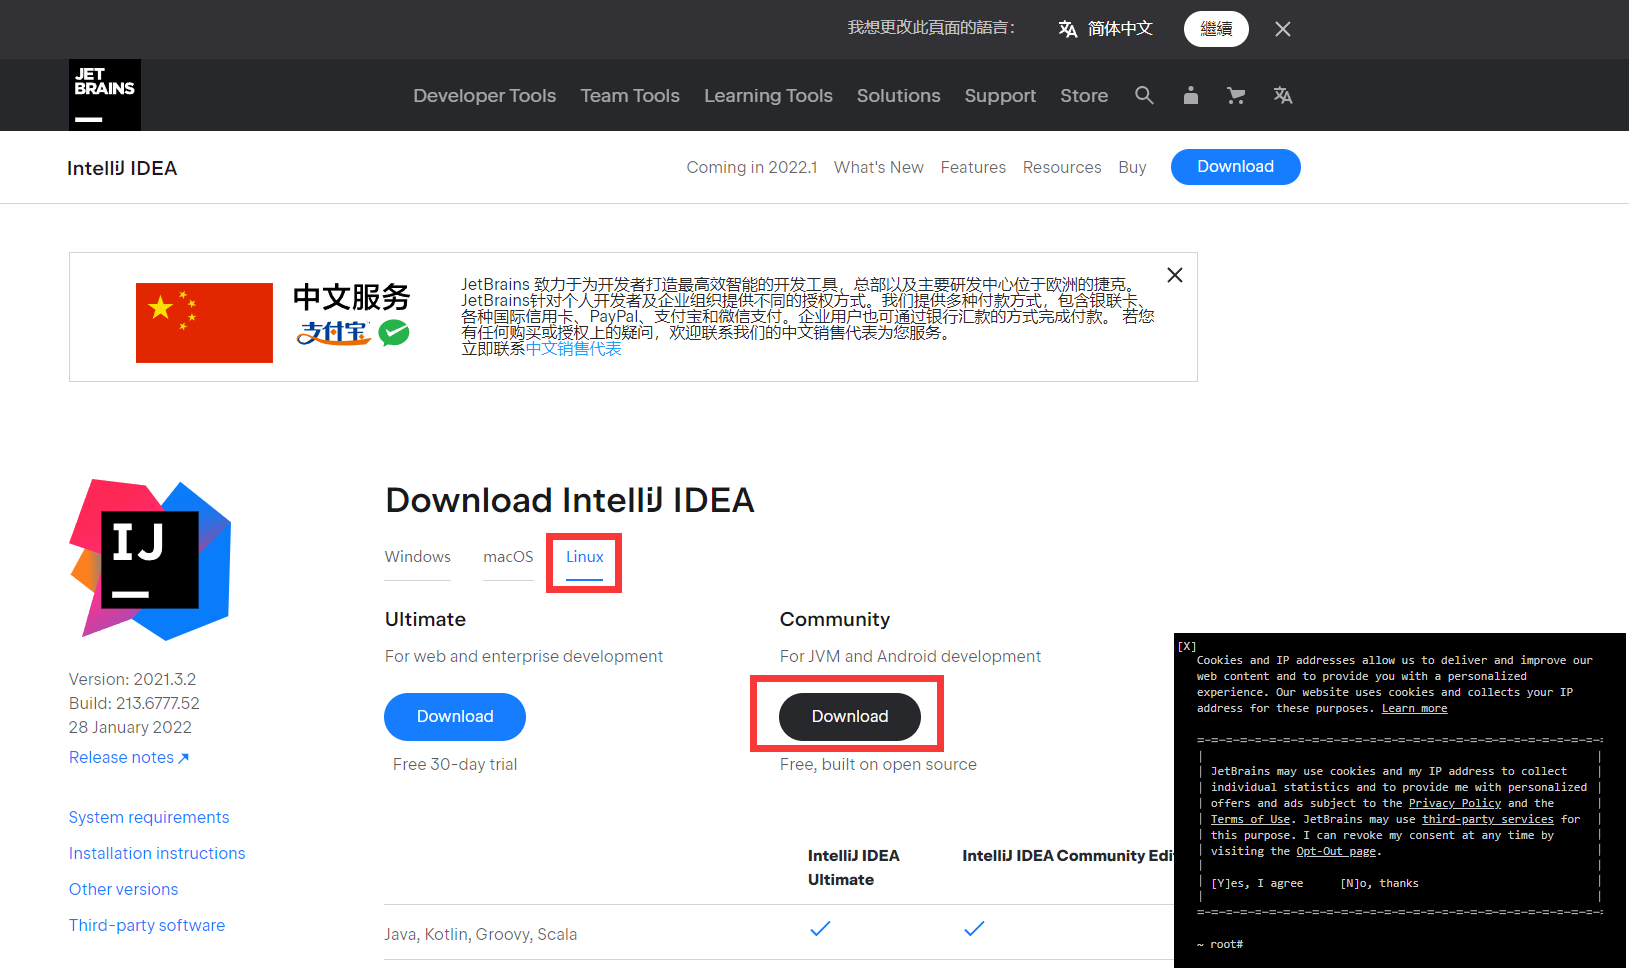Click Ultimate checkmark in Java row
This screenshot has height=968, width=1629.
(820, 929)
